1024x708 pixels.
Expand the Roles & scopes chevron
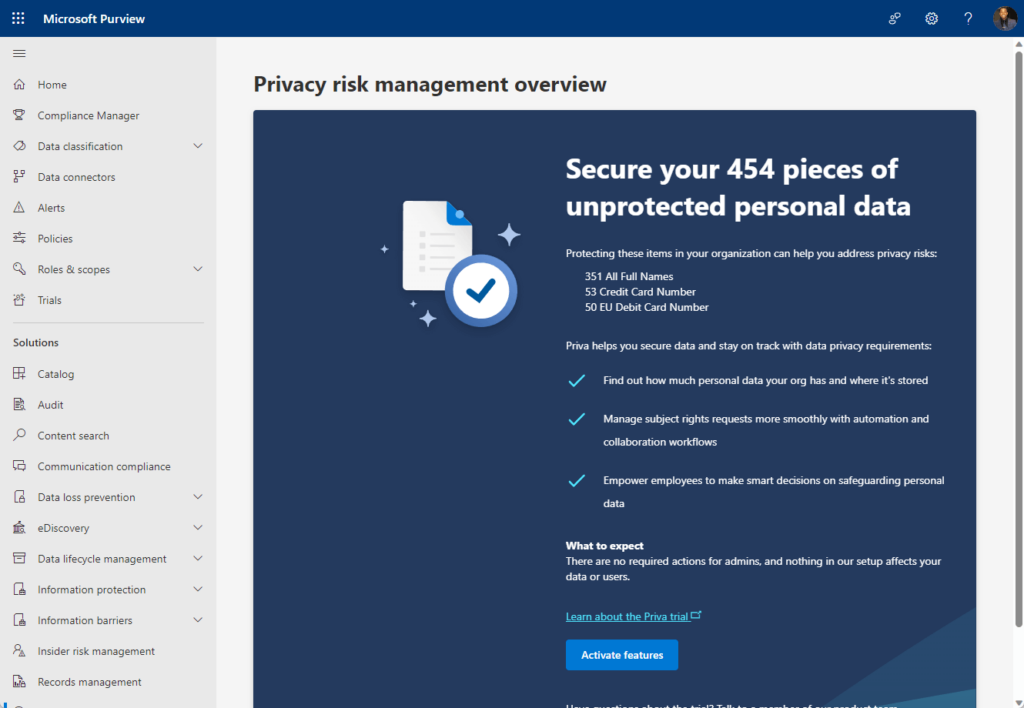(197, 268)
